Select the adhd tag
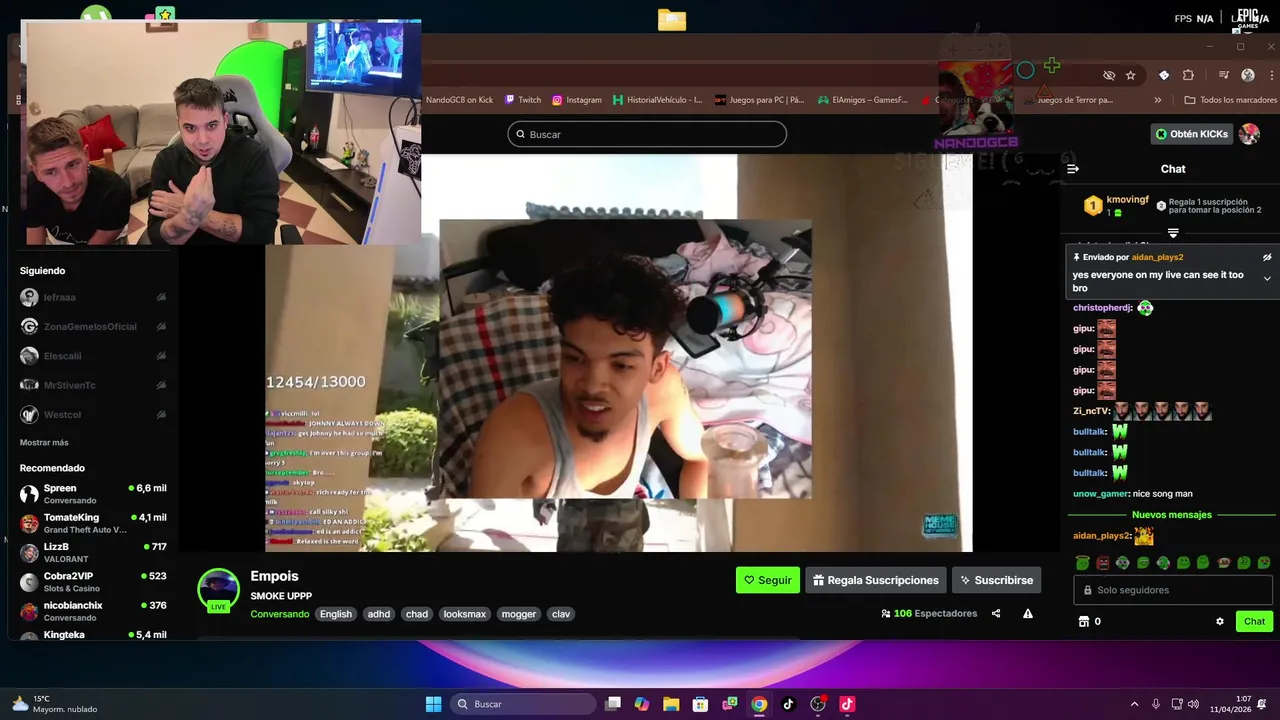 click(x=379, y=614)
